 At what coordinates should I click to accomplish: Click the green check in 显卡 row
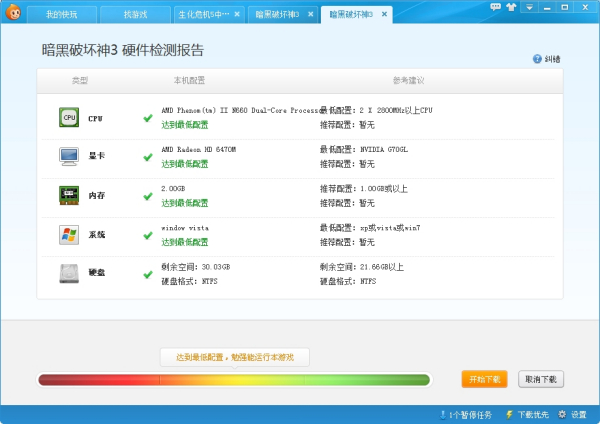click(148, 157)
